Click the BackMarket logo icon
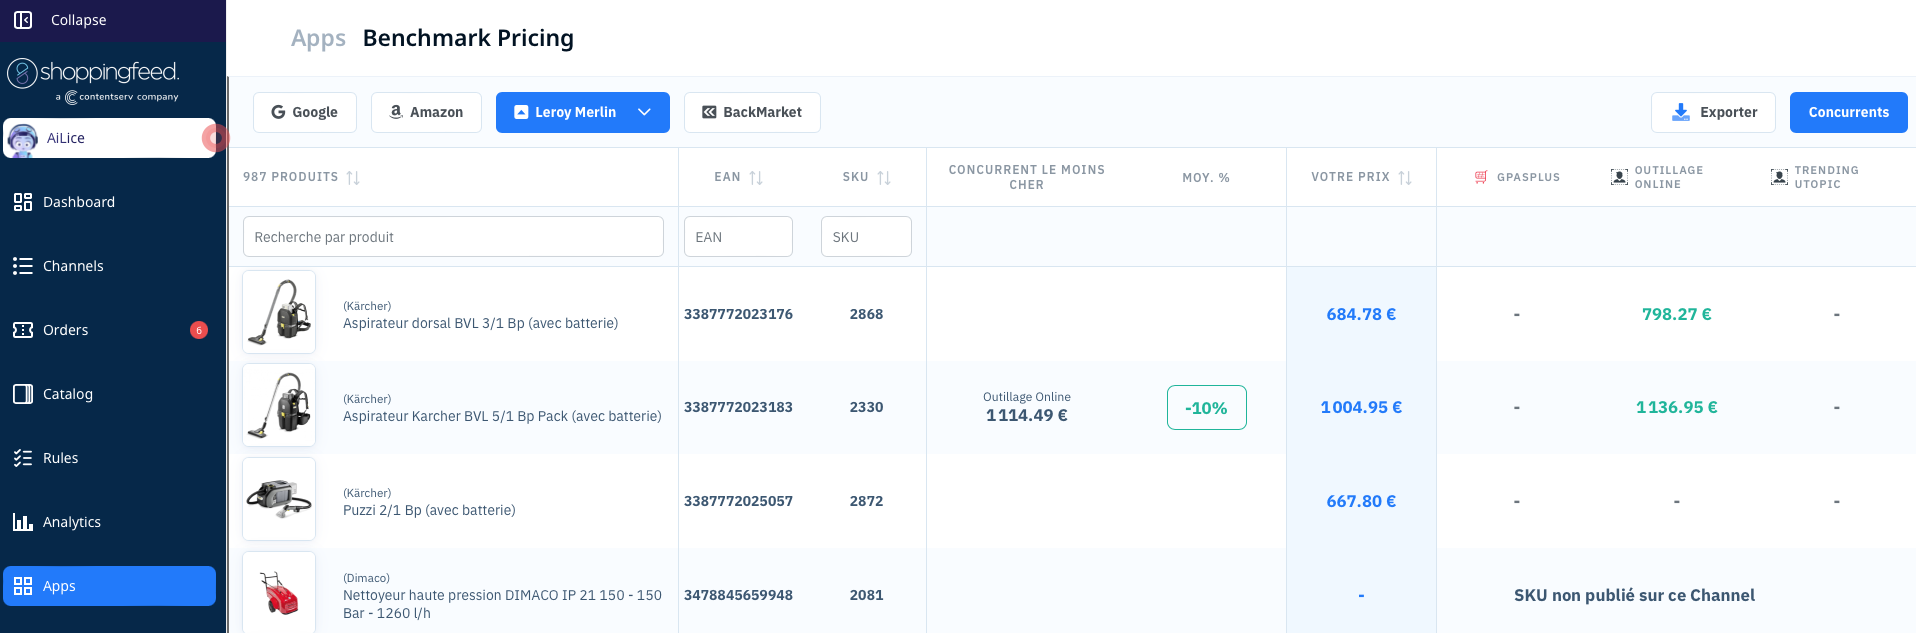Viewport: 1916px width, 633px height. (x=709, y=112)
